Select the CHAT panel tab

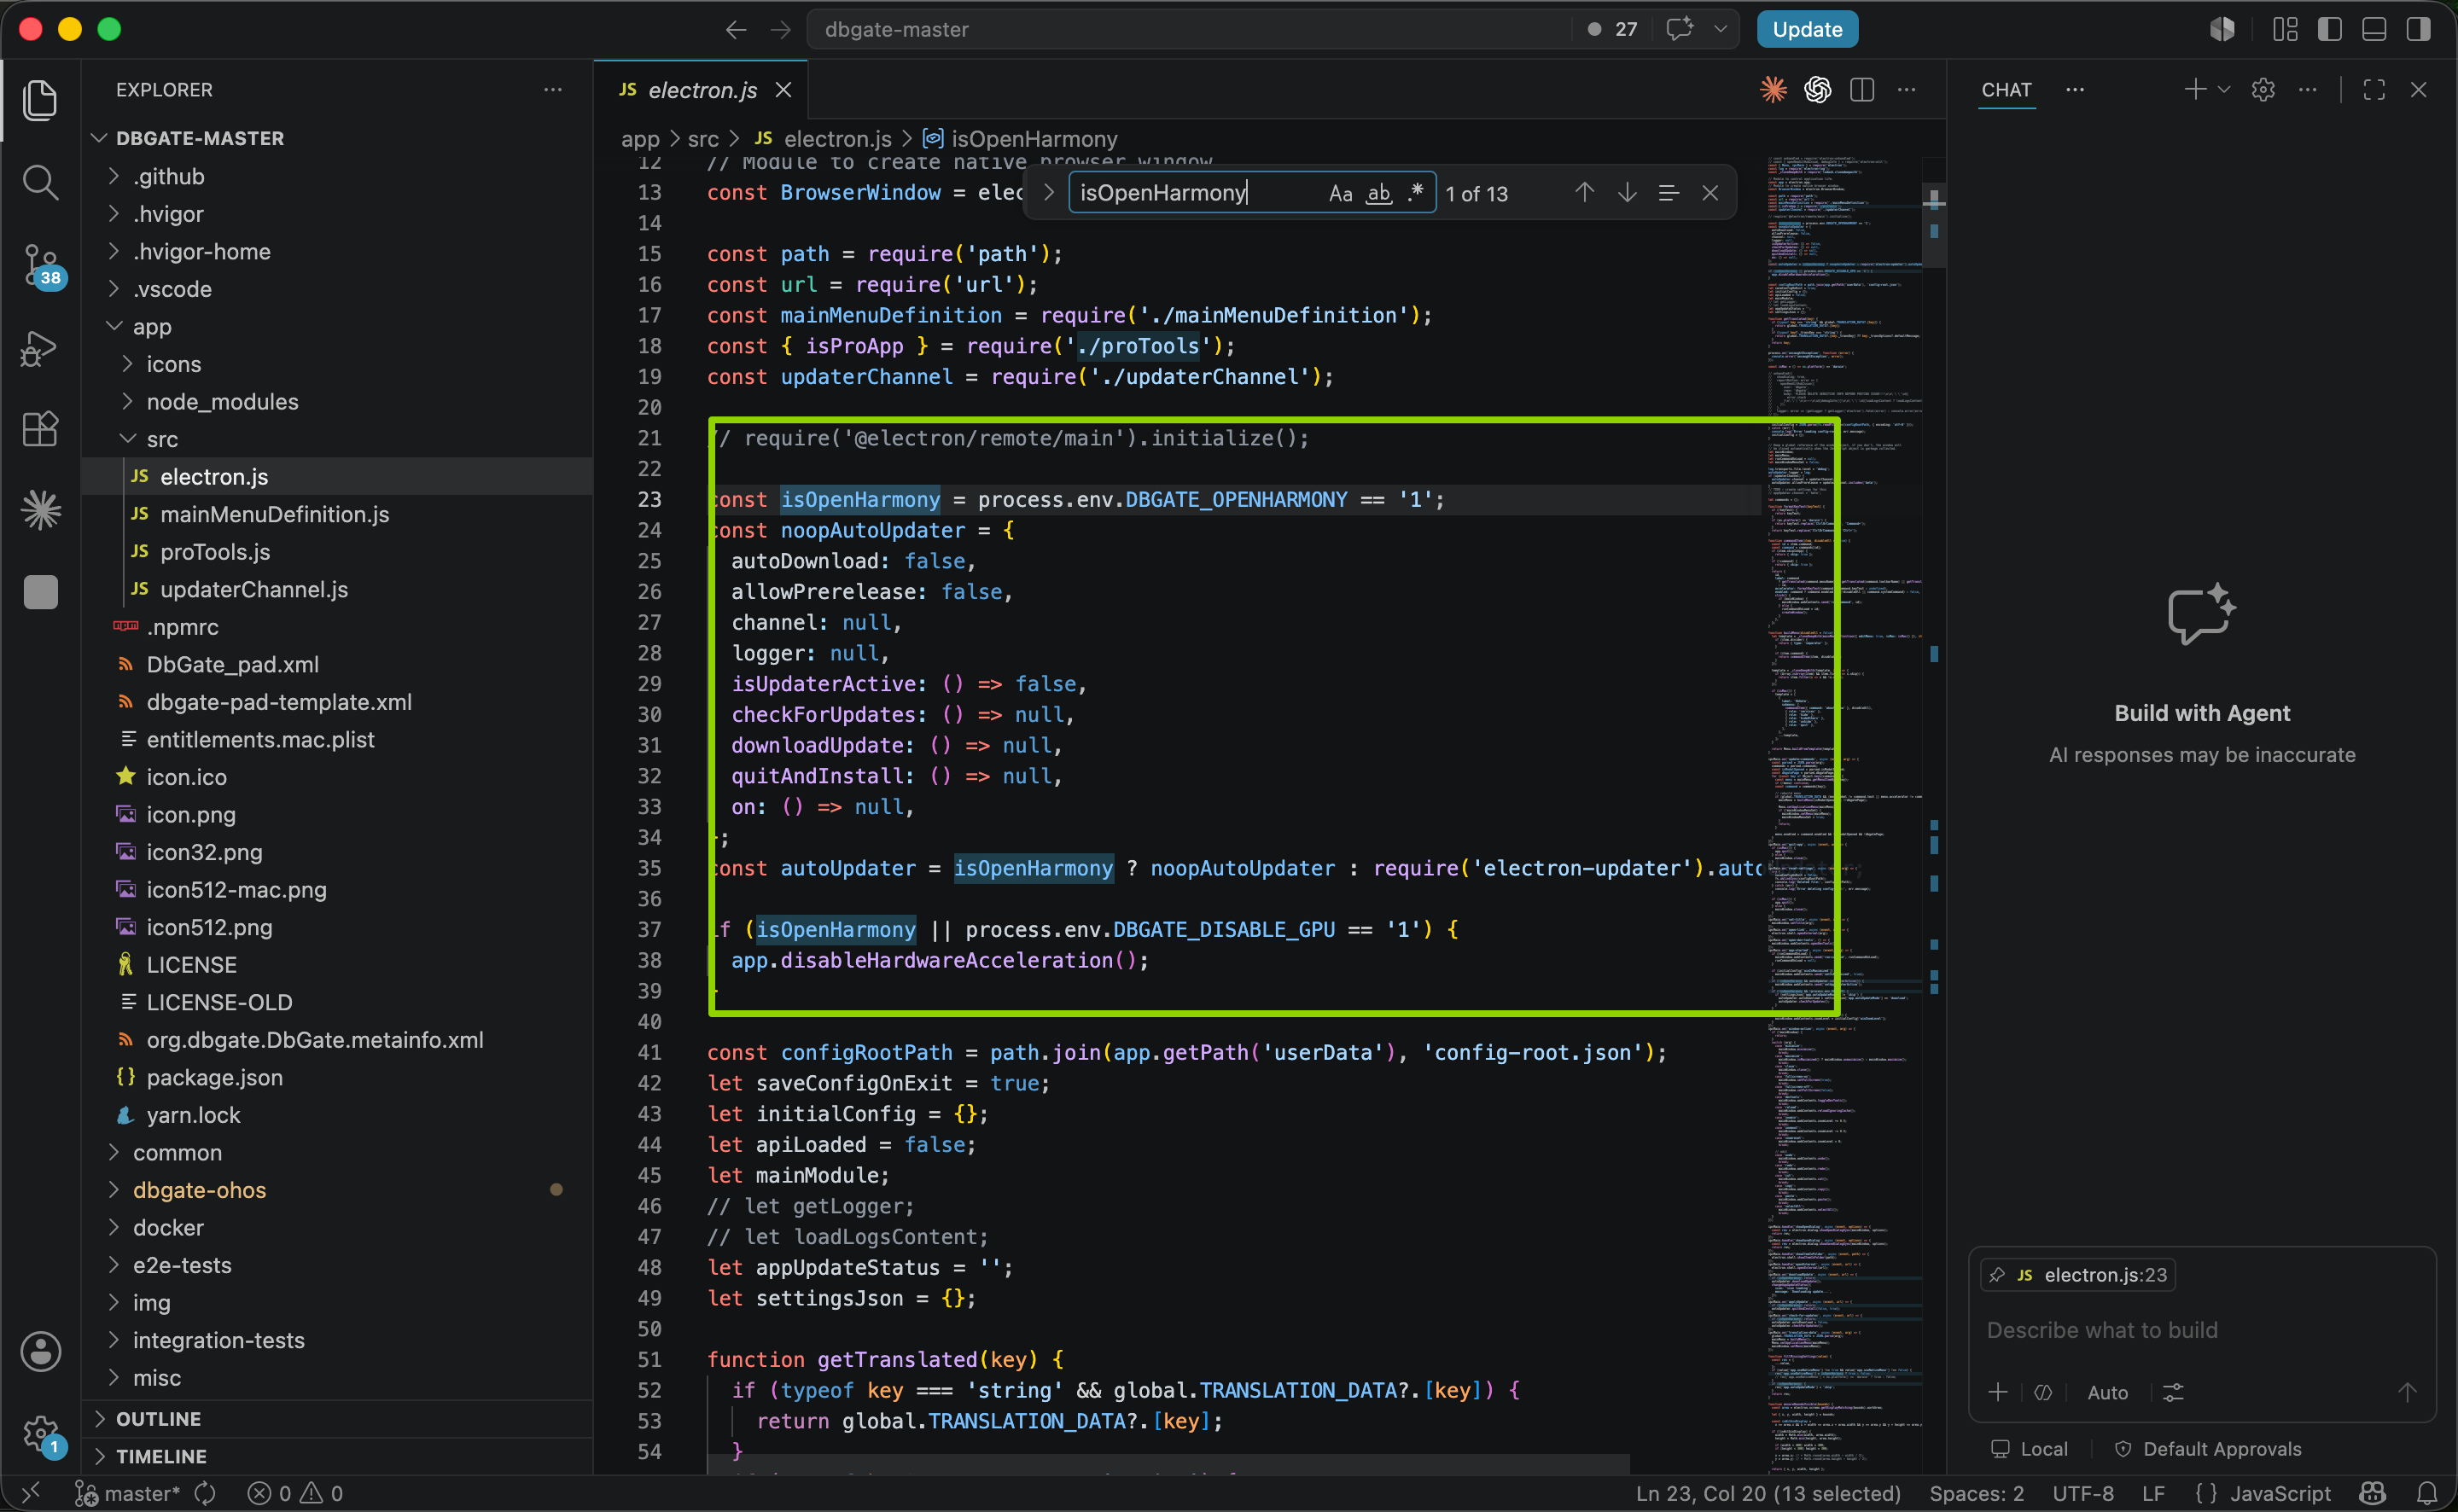coord(2006,90)
